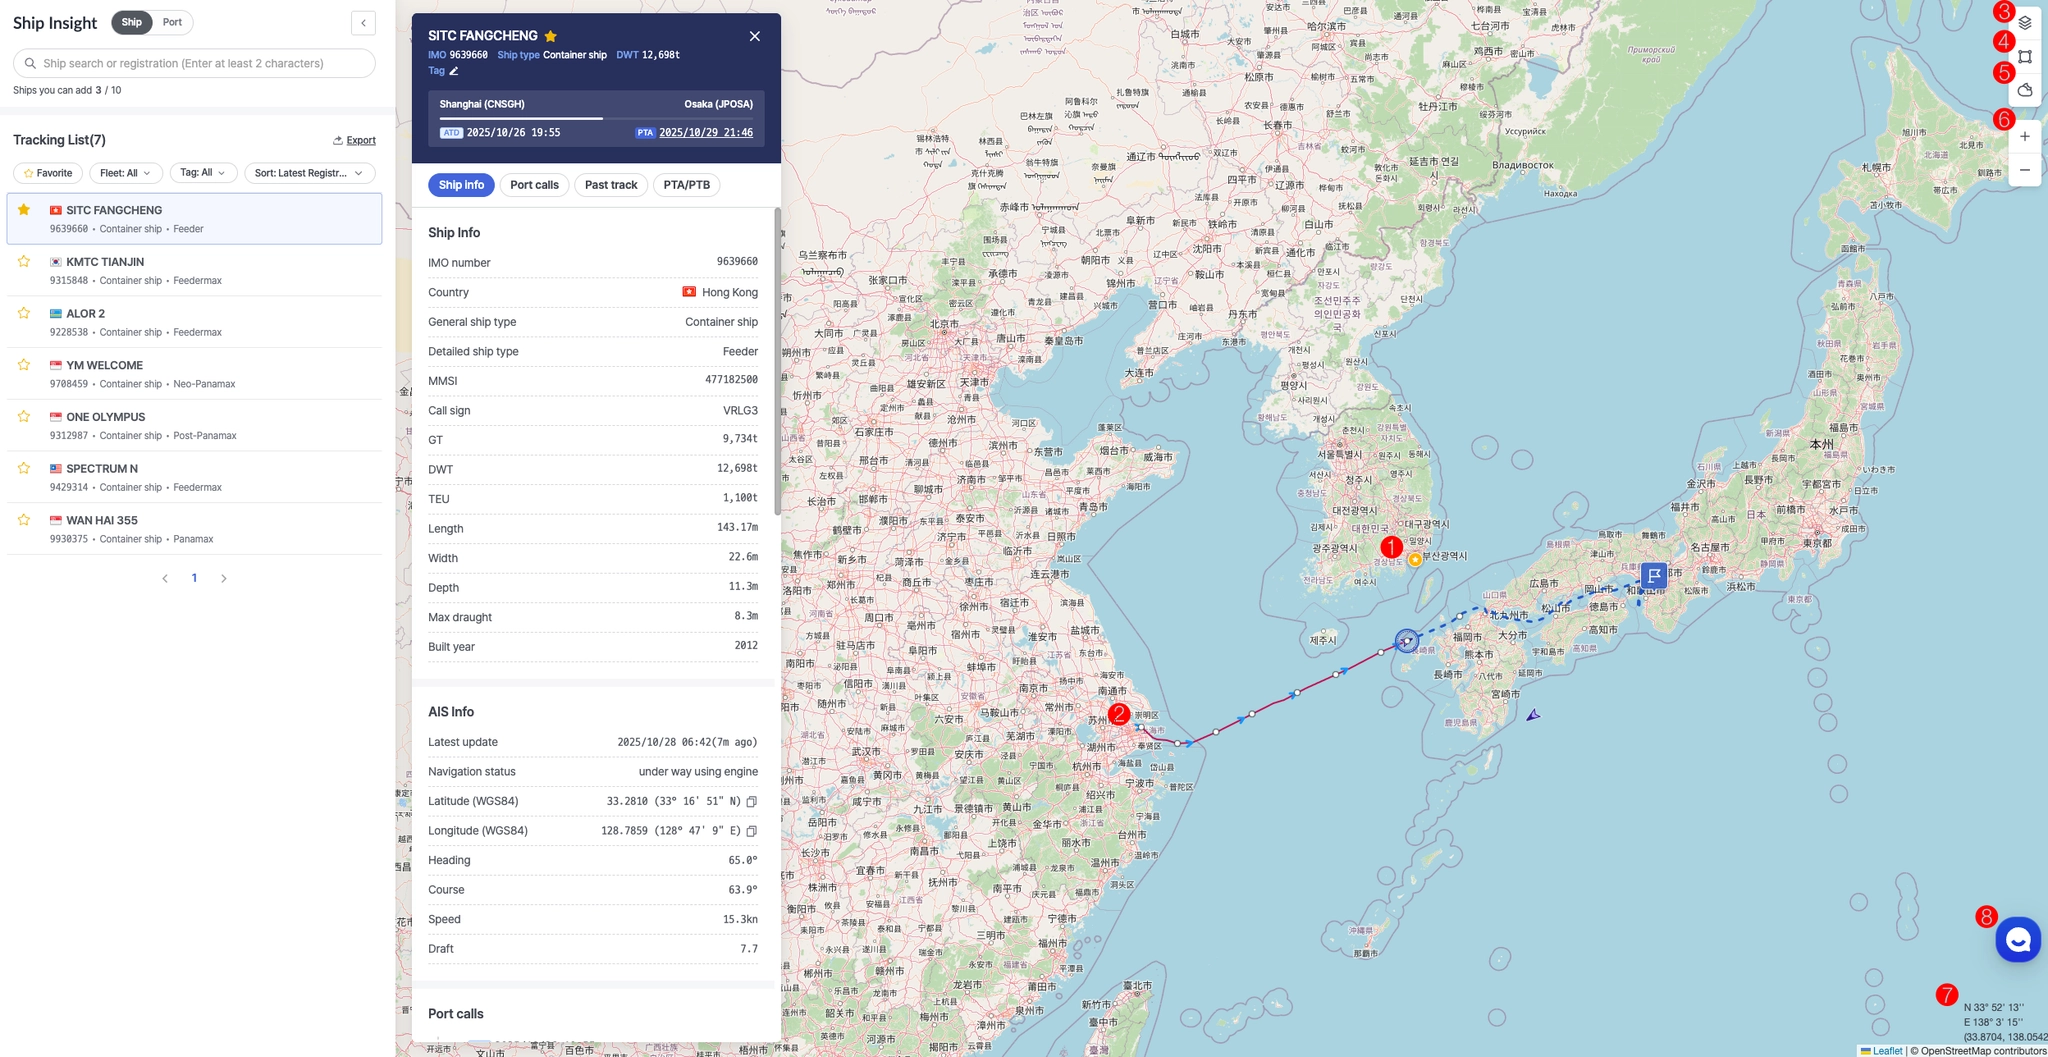Click the MMSI value 477182500
The image size is (2048, 1057).
tap(731, 380)
